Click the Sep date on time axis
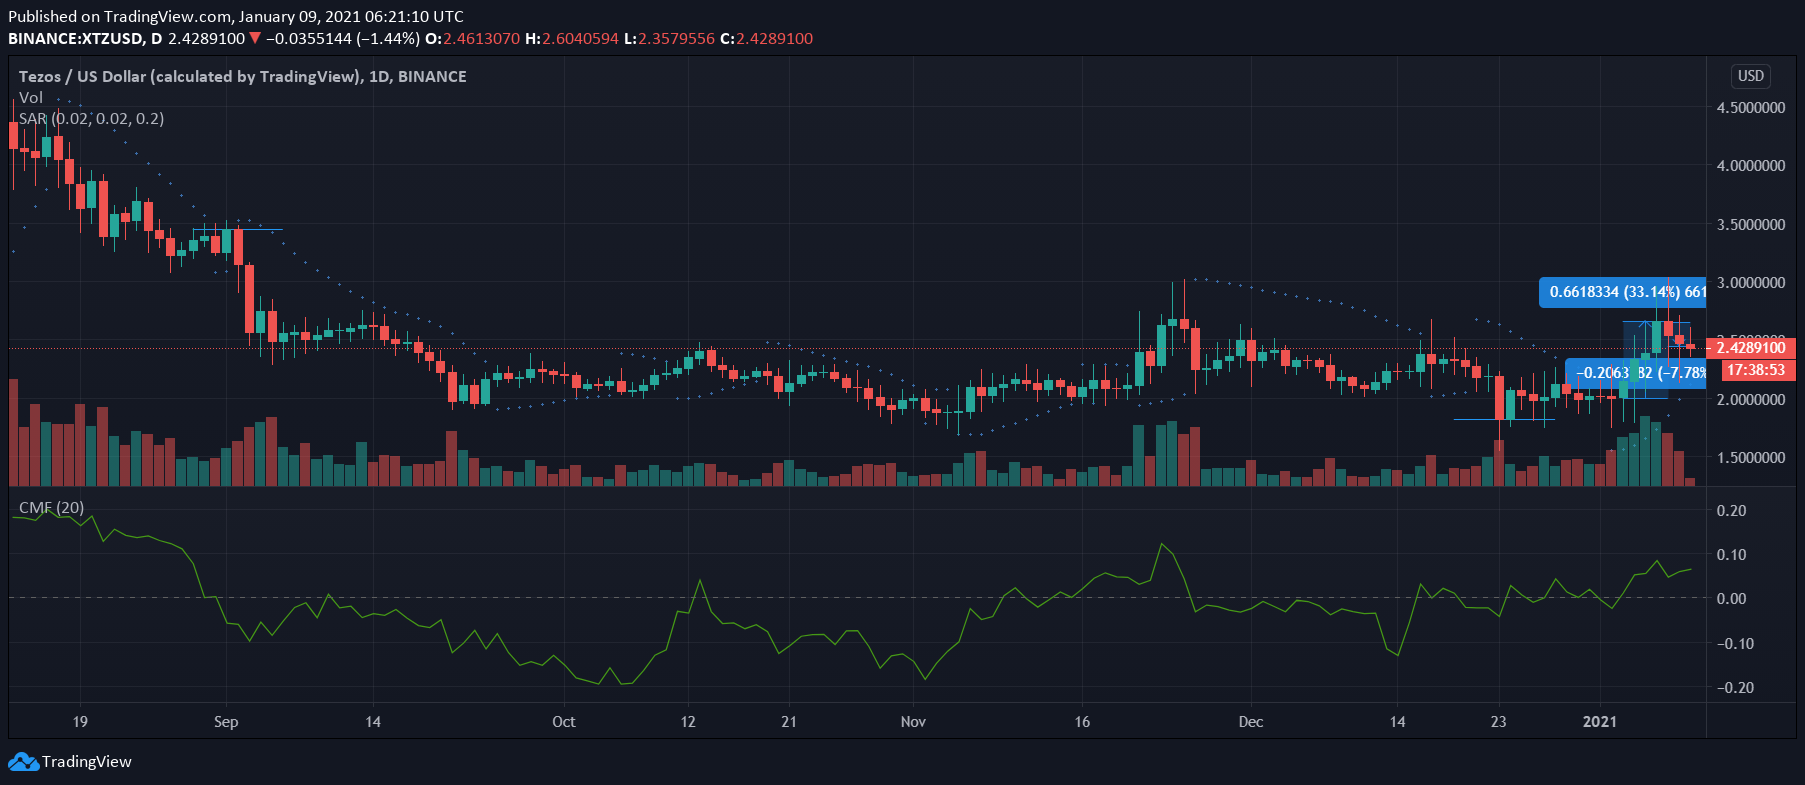 [226, 722]
